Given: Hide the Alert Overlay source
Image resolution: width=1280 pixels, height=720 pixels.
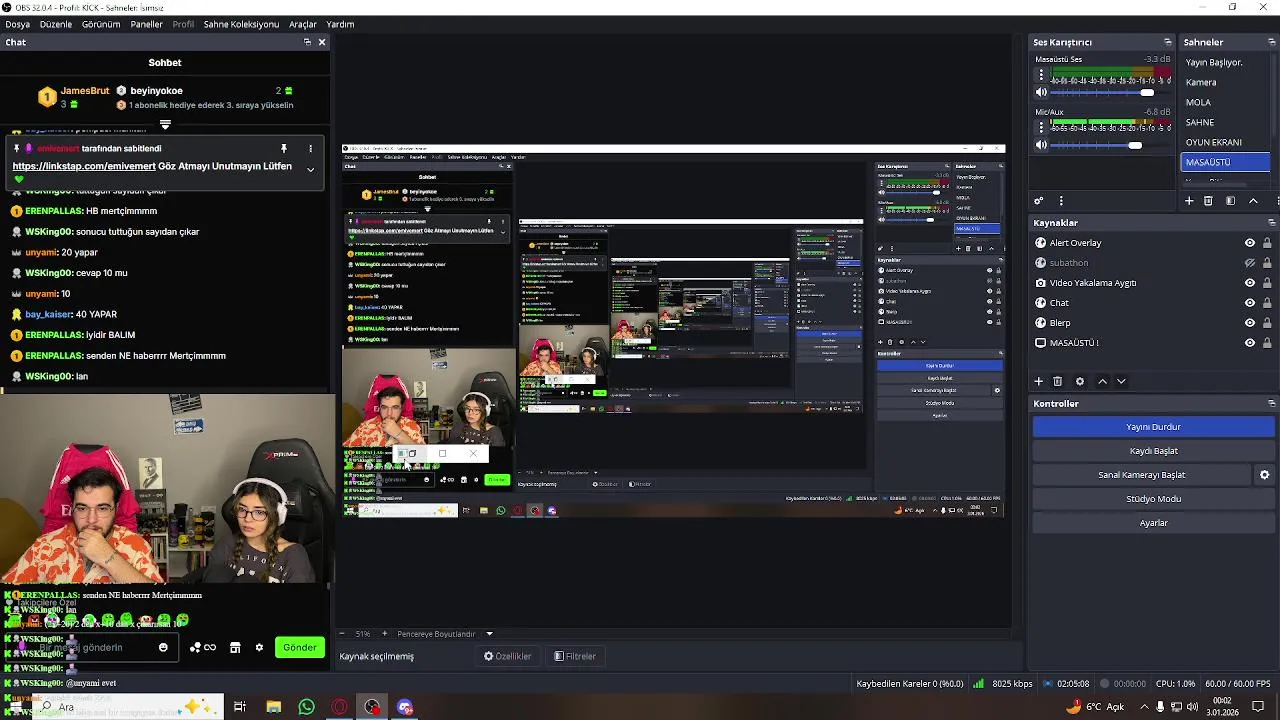Looking at the screenshot, I should pyautogui.click(x=1249, y=243).
